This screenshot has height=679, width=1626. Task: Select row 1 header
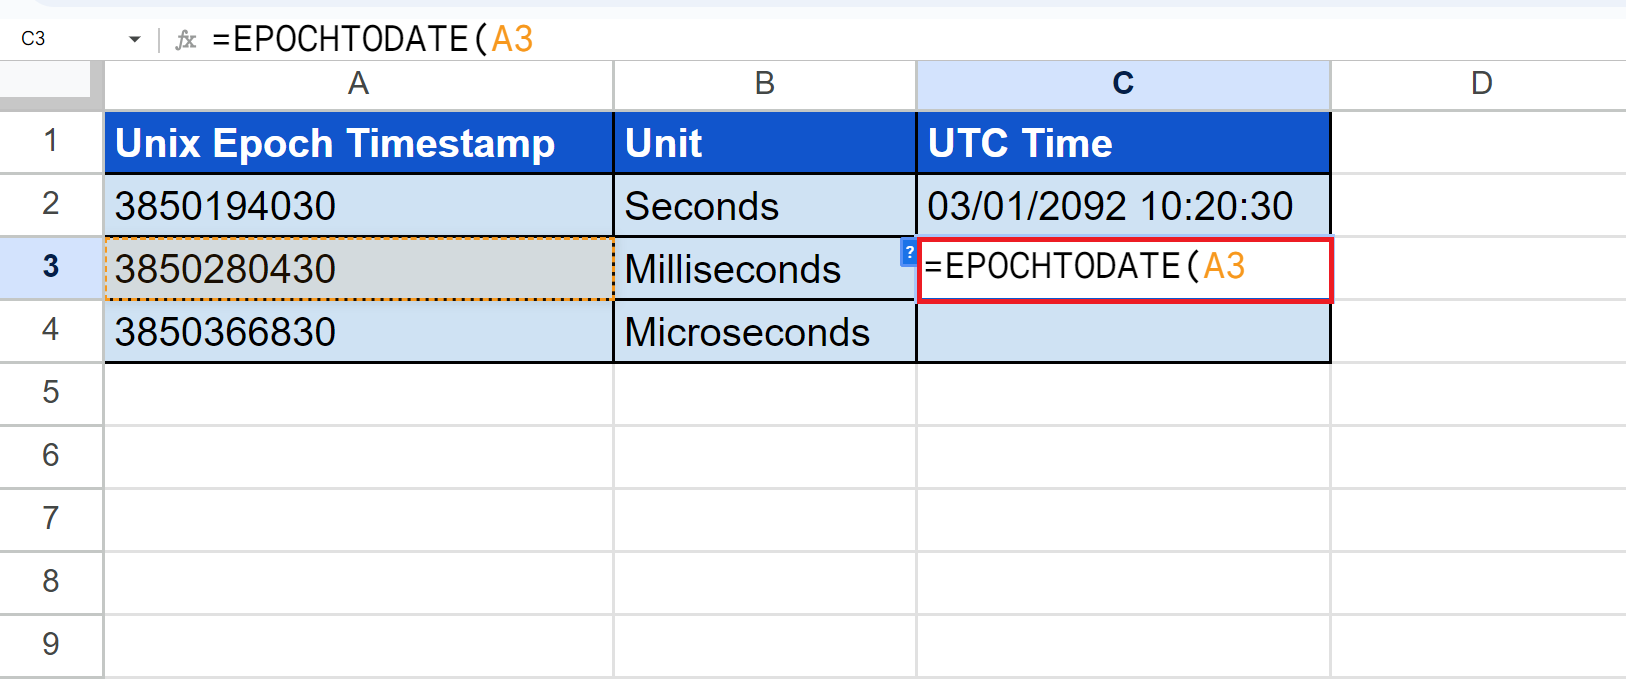tap(51, 141)
